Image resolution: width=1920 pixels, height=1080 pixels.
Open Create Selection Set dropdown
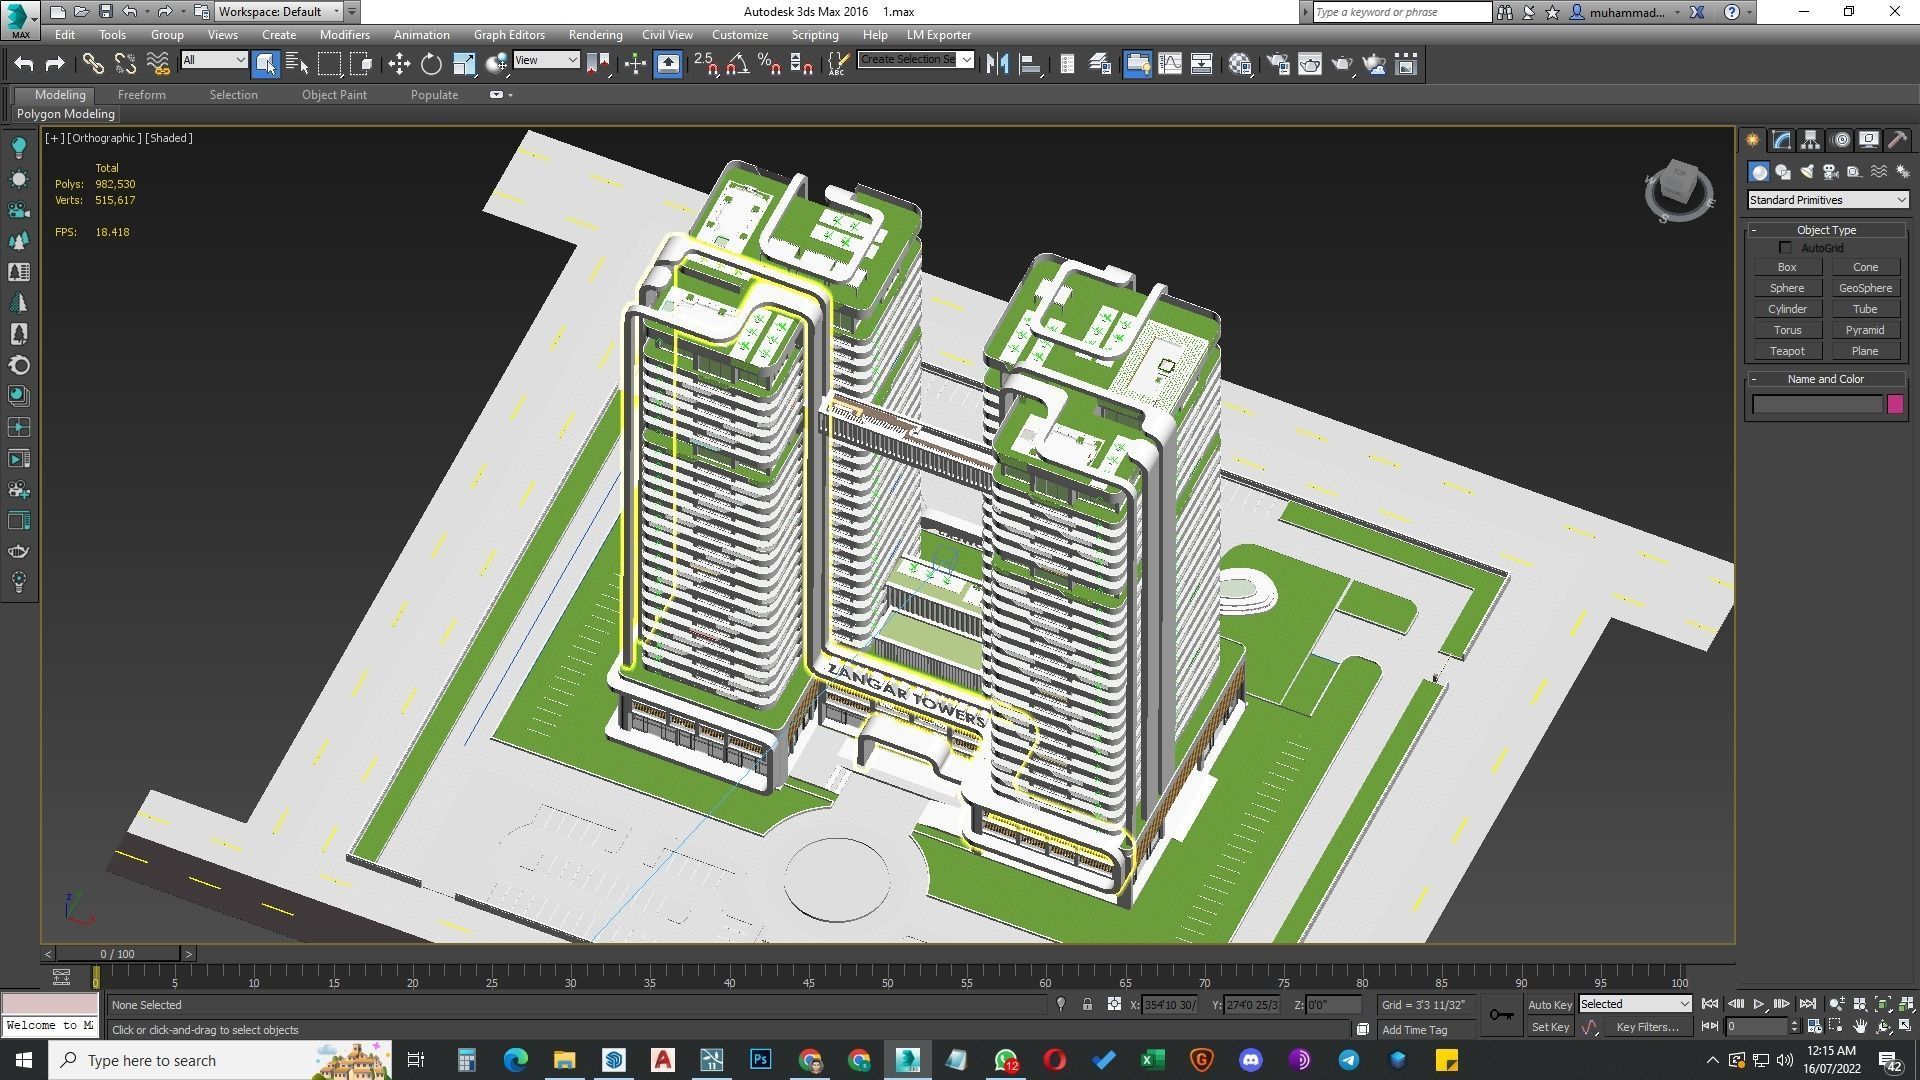pos(916,60)
